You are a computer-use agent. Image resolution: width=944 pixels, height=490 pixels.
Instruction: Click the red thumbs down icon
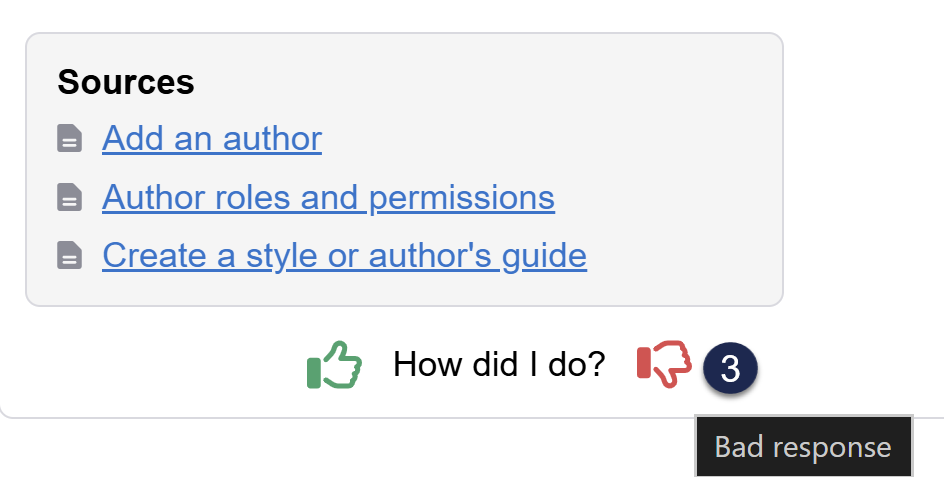663,364
